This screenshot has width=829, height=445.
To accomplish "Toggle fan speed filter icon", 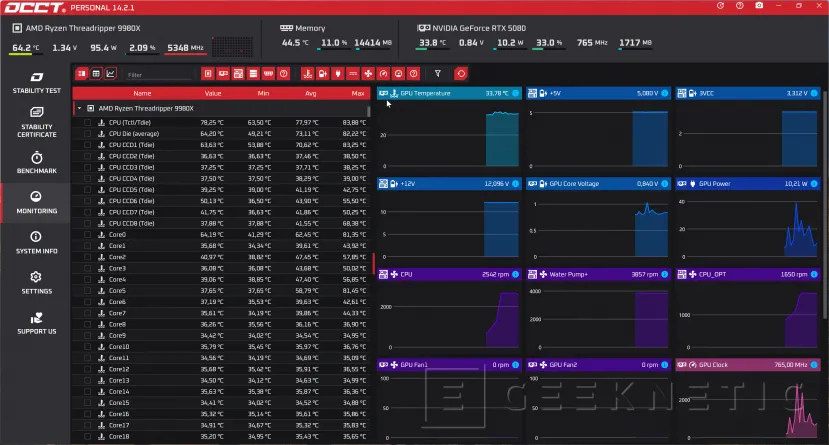I will (x=368, y=73).
